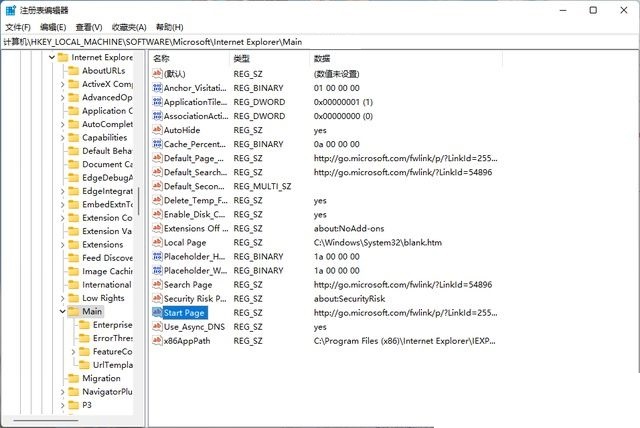The image size is (640, 428).
Task: Open the 编辑(E) menu
Action: [x=53, y=27]
